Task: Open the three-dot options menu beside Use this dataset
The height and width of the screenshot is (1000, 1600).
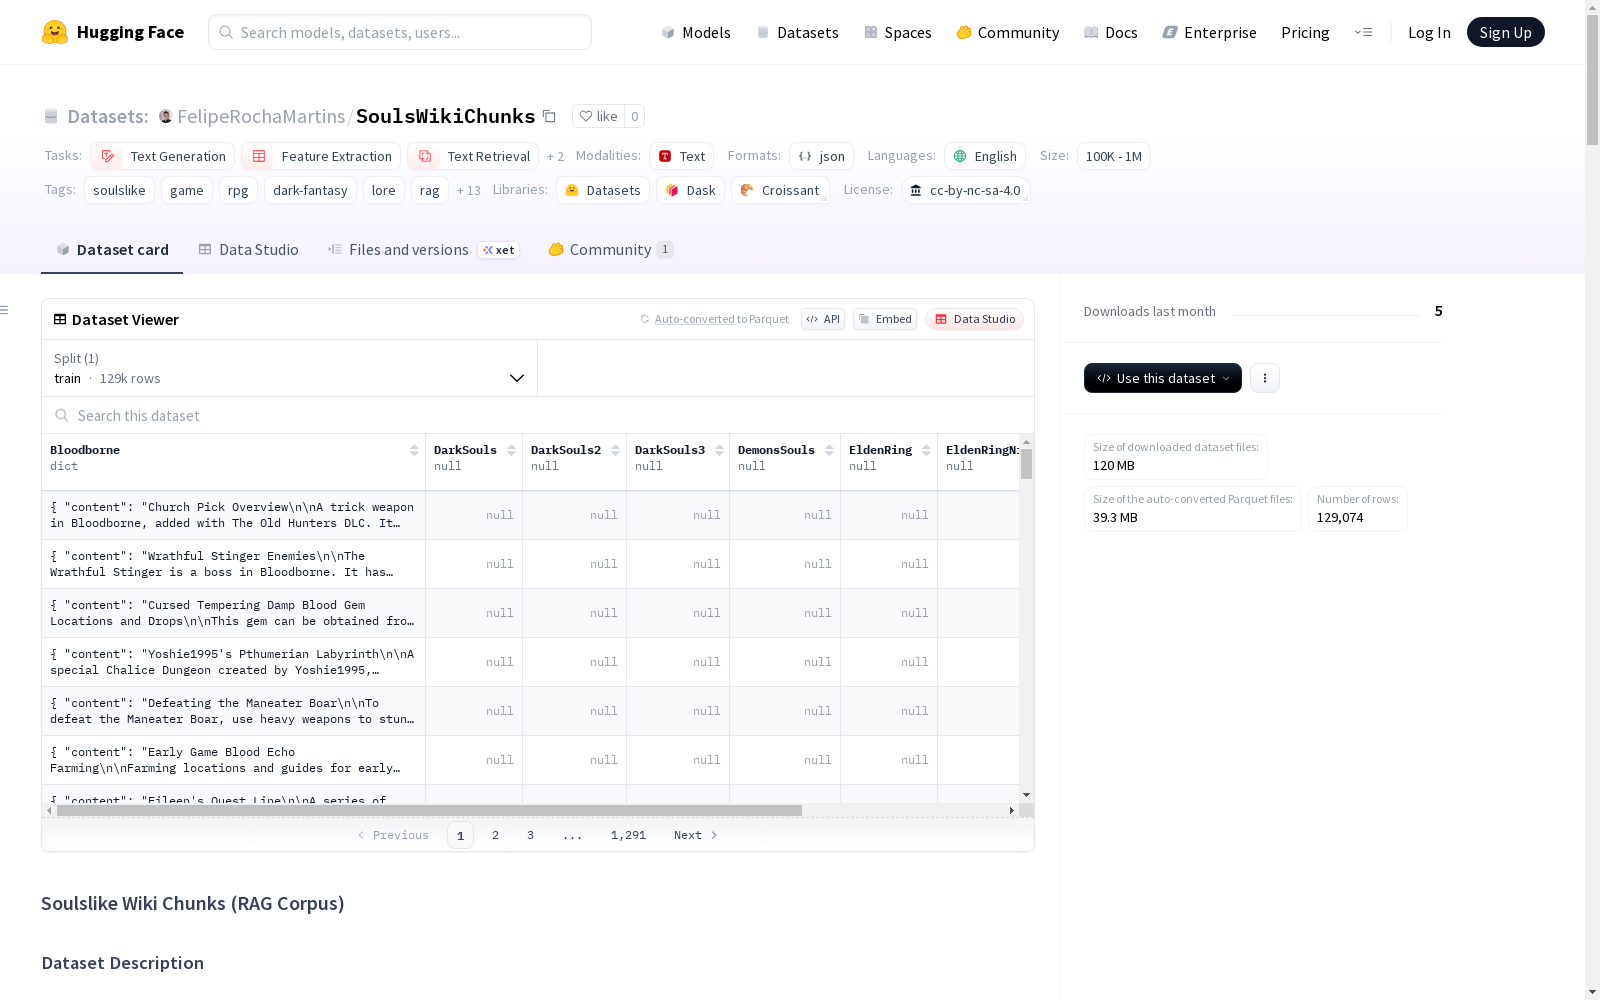Action: click(1265, 378)
